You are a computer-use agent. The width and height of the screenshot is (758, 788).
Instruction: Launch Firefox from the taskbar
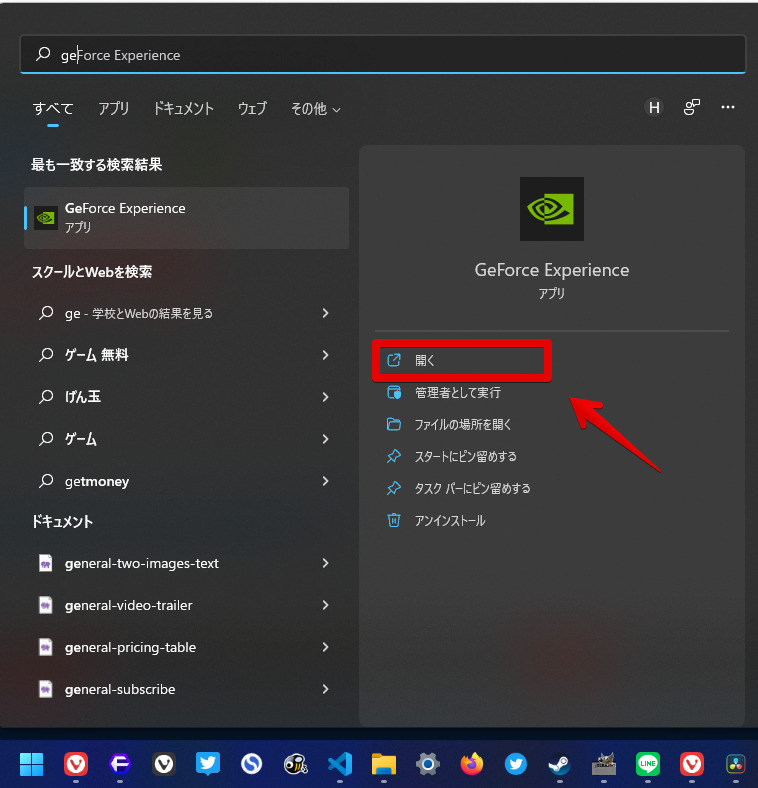(x=471, y=764)
